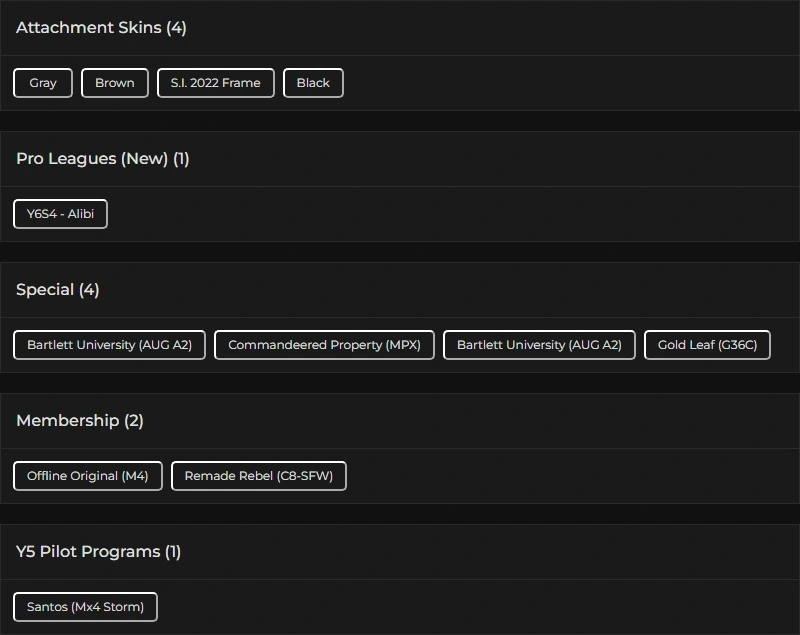800x635 pixels.
Task: Click the Commandeered Property (MPX) tag
Action: point(324,345)
